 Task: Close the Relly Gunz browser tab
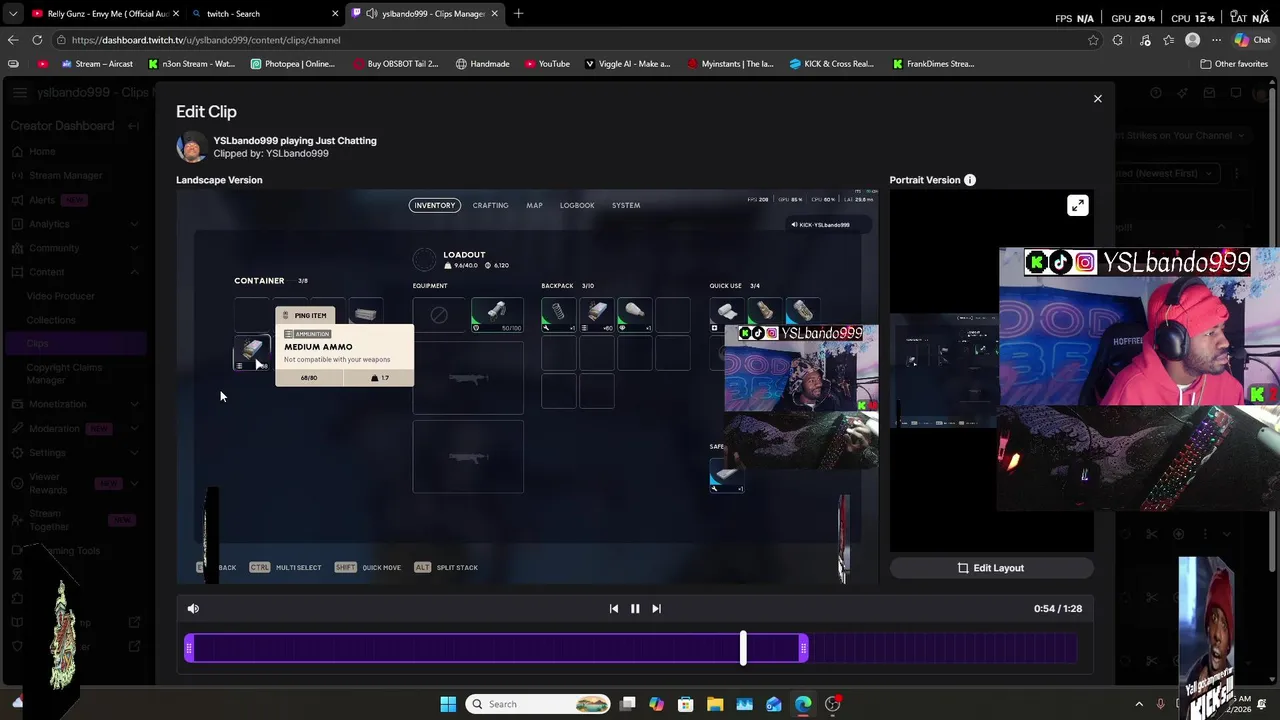pyautogui.click(x=175, y=14)
